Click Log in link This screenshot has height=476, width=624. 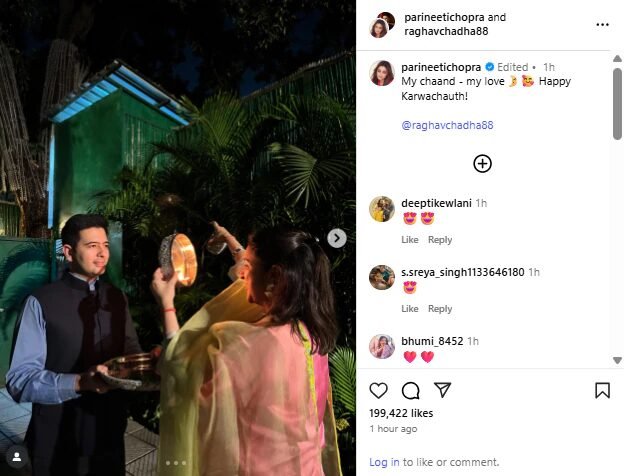384,462
